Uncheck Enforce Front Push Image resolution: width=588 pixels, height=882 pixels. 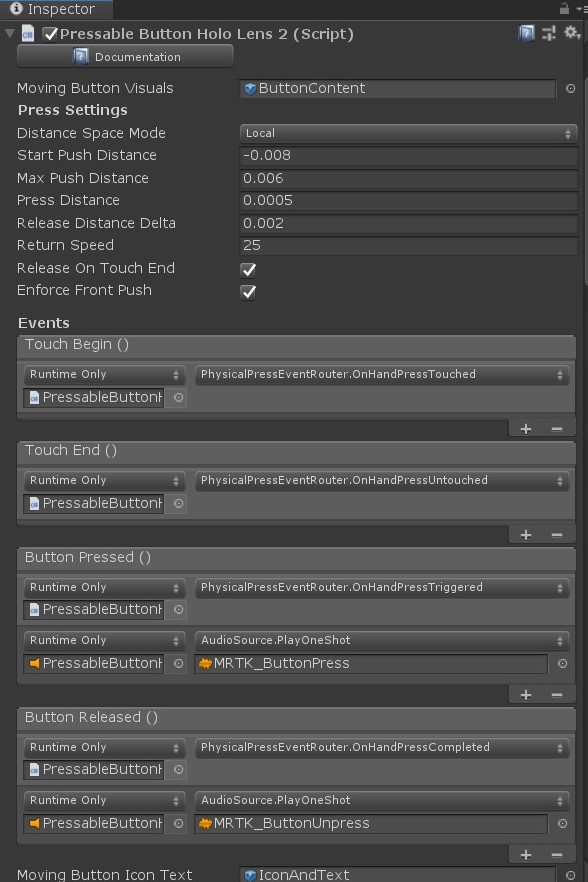pyautogui.click(x=248, y=292)
